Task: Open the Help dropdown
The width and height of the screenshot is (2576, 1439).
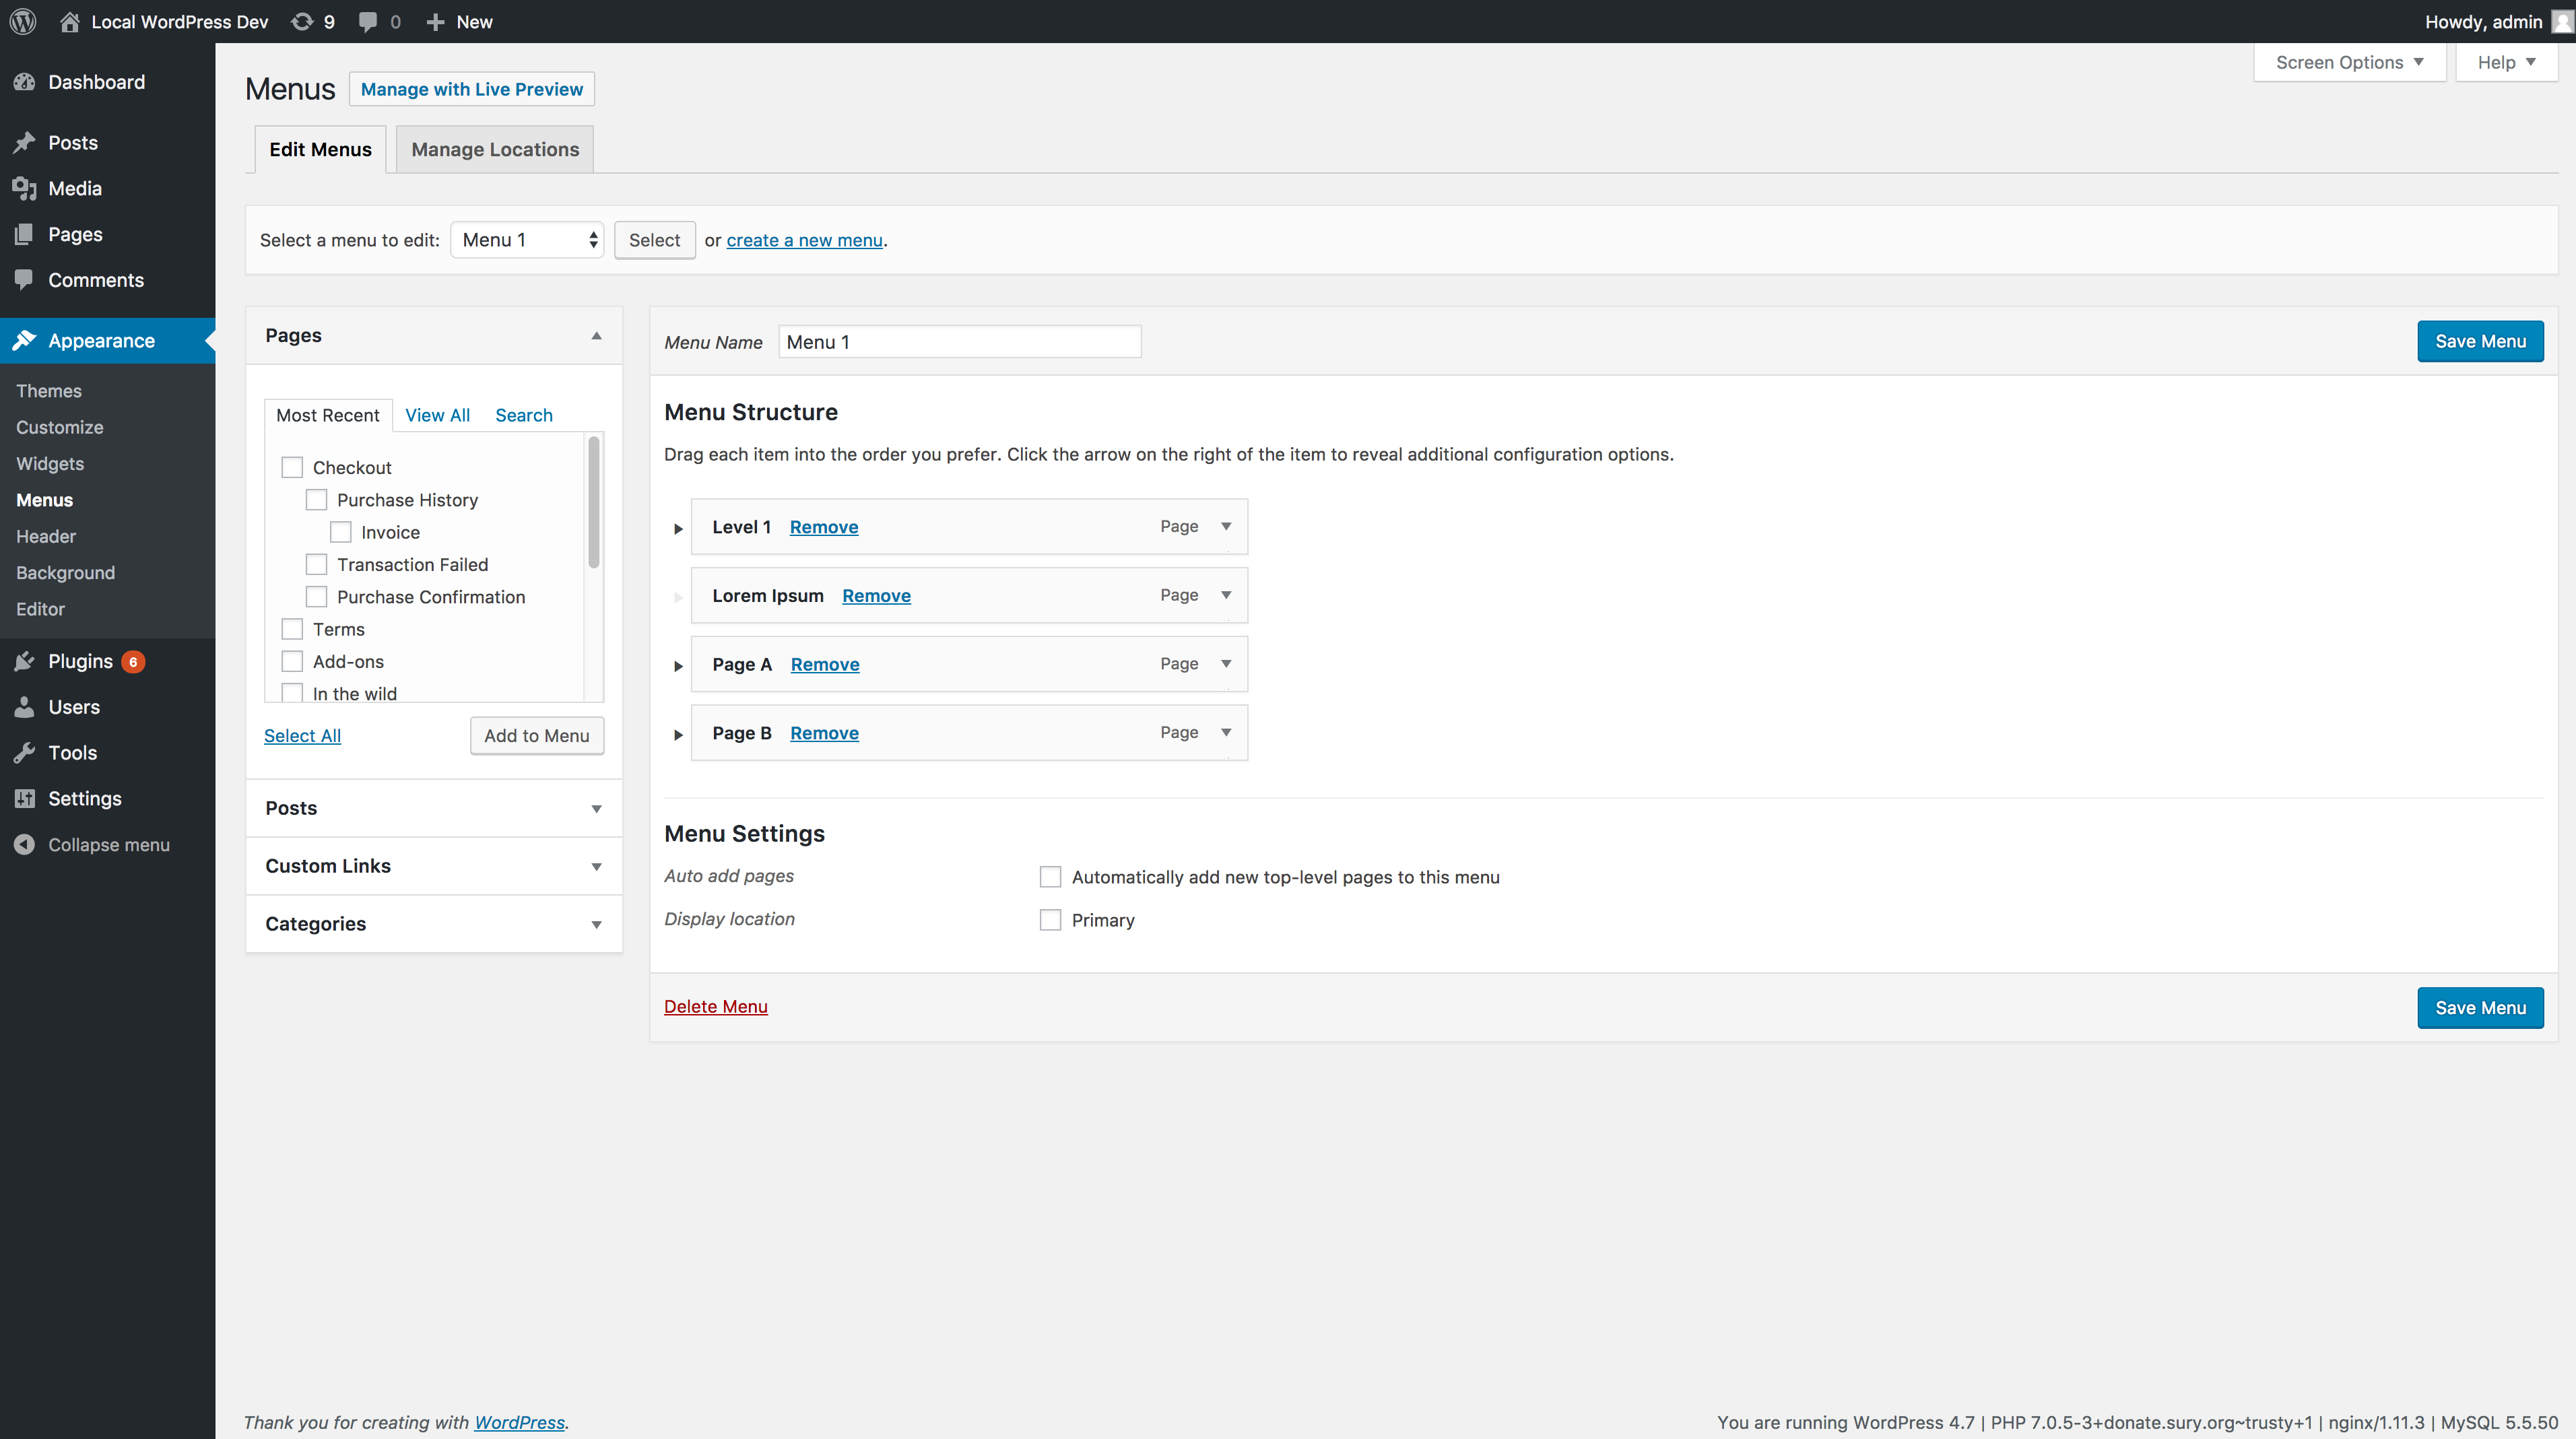Action: pos(2506,62)
